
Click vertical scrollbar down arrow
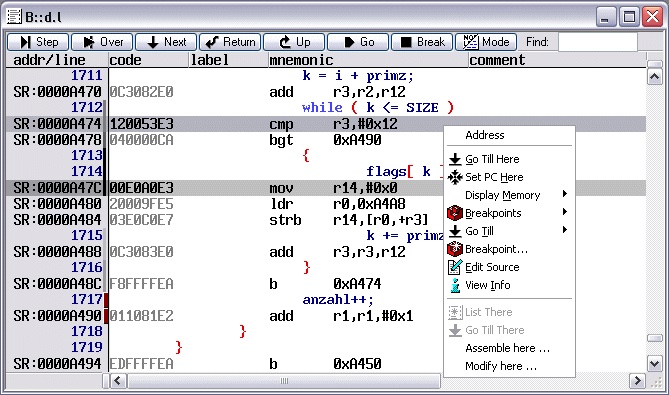654,364
